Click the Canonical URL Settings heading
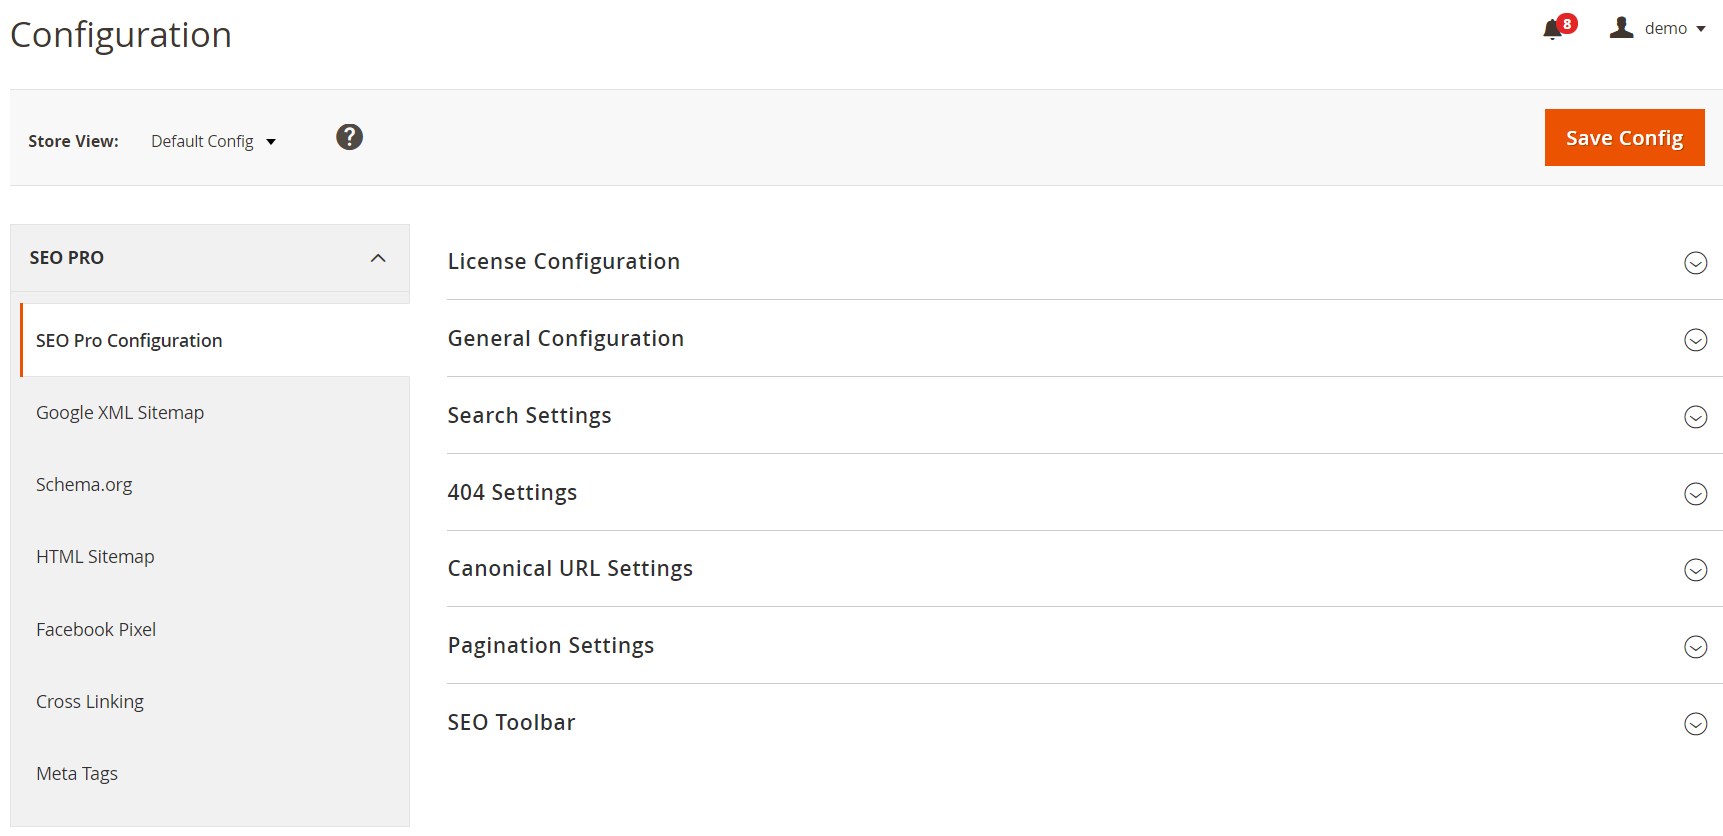This screenshot has height=836, width=1723. pyautogui.click(x=570, y=568)
